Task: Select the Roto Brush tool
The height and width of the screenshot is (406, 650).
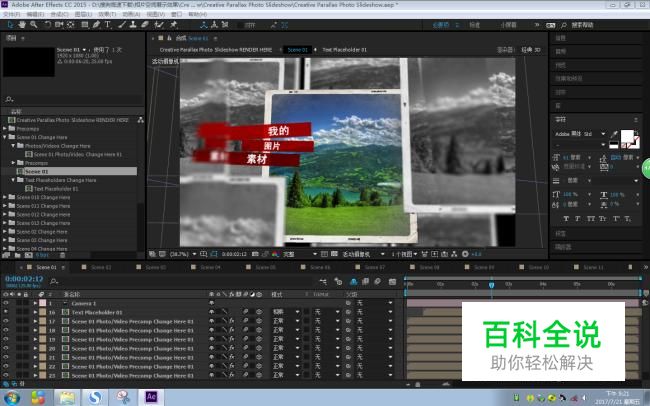Action: 158,25
